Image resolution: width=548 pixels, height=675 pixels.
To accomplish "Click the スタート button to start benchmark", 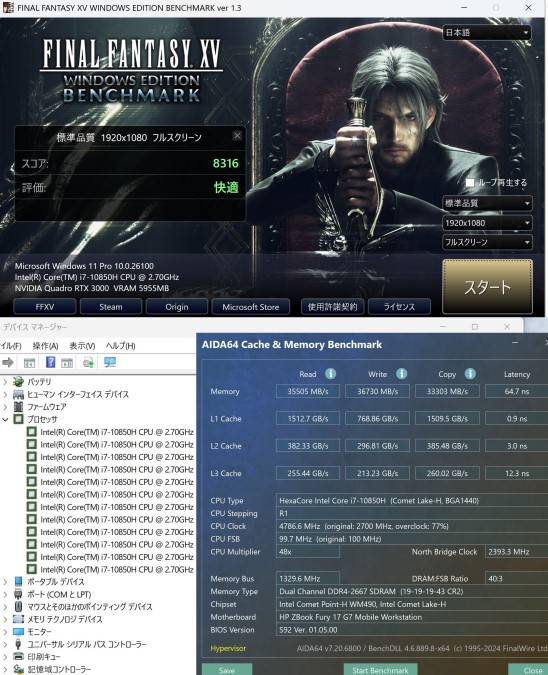I will (487, 287).
